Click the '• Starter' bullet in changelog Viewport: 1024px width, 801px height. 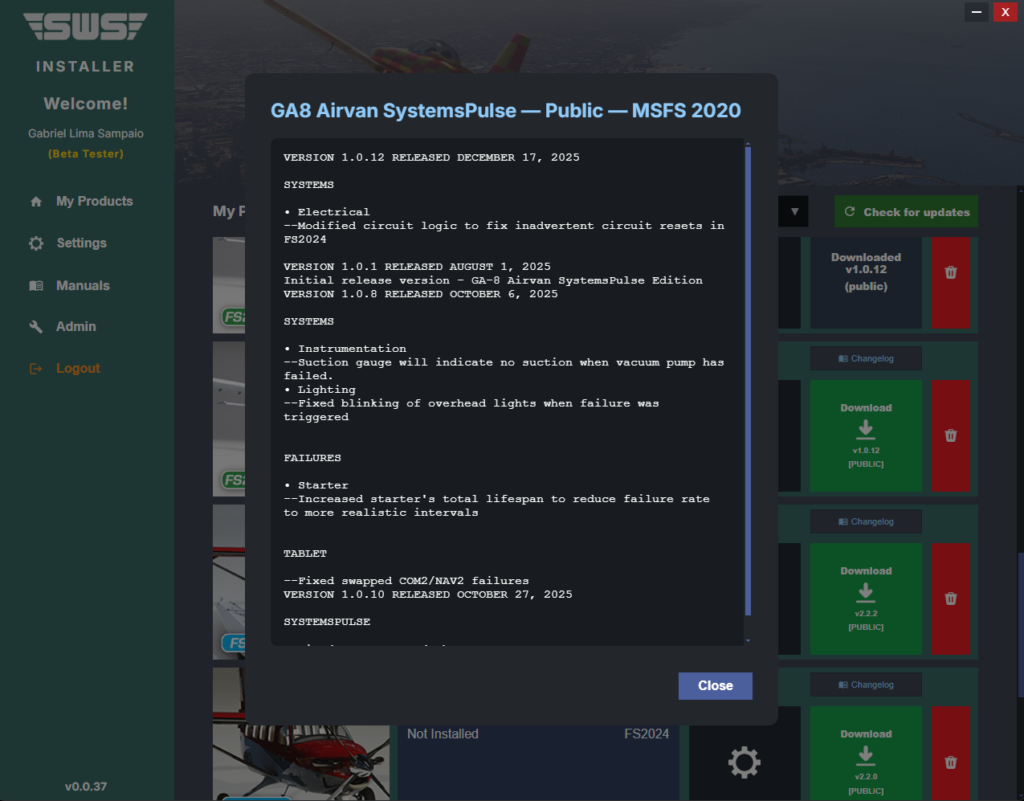(x=316, y=485)
